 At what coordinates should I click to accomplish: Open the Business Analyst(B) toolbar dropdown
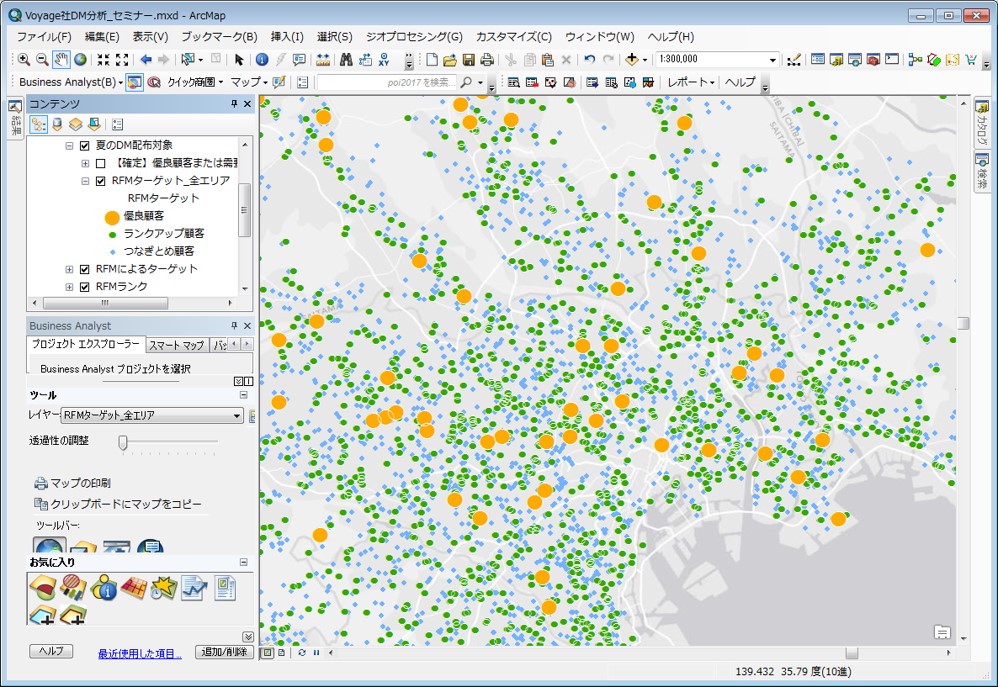tap(71, 82)
